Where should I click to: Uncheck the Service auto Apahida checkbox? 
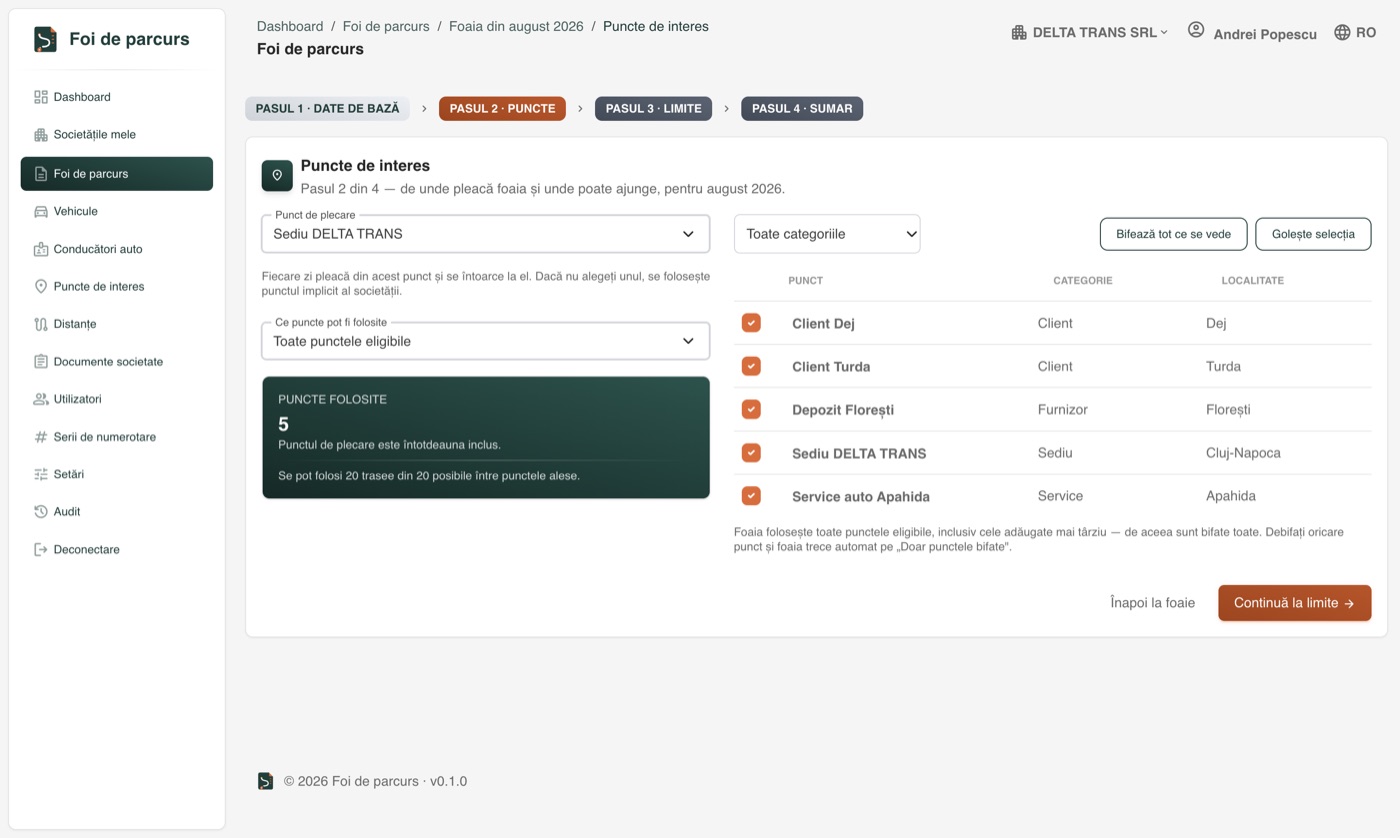[751, 496]
